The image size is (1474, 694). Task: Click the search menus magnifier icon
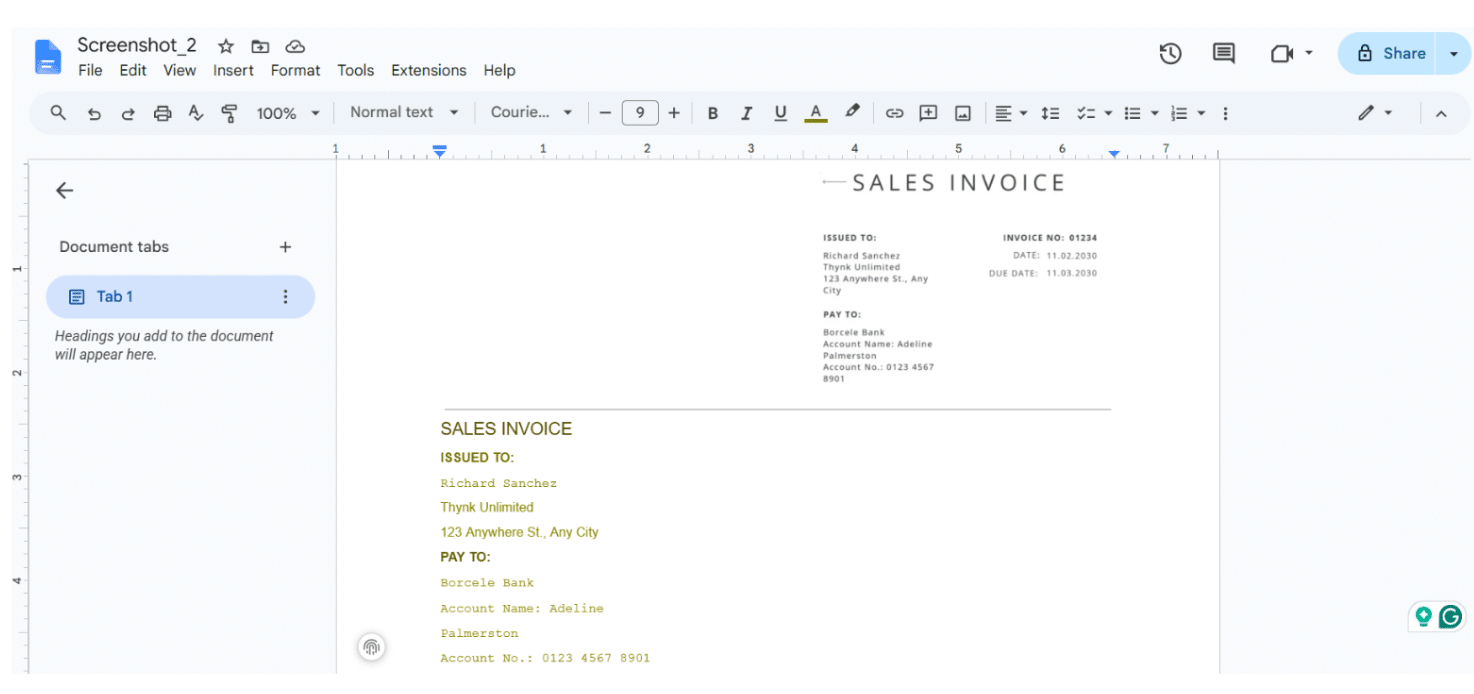tap(58, 113)
